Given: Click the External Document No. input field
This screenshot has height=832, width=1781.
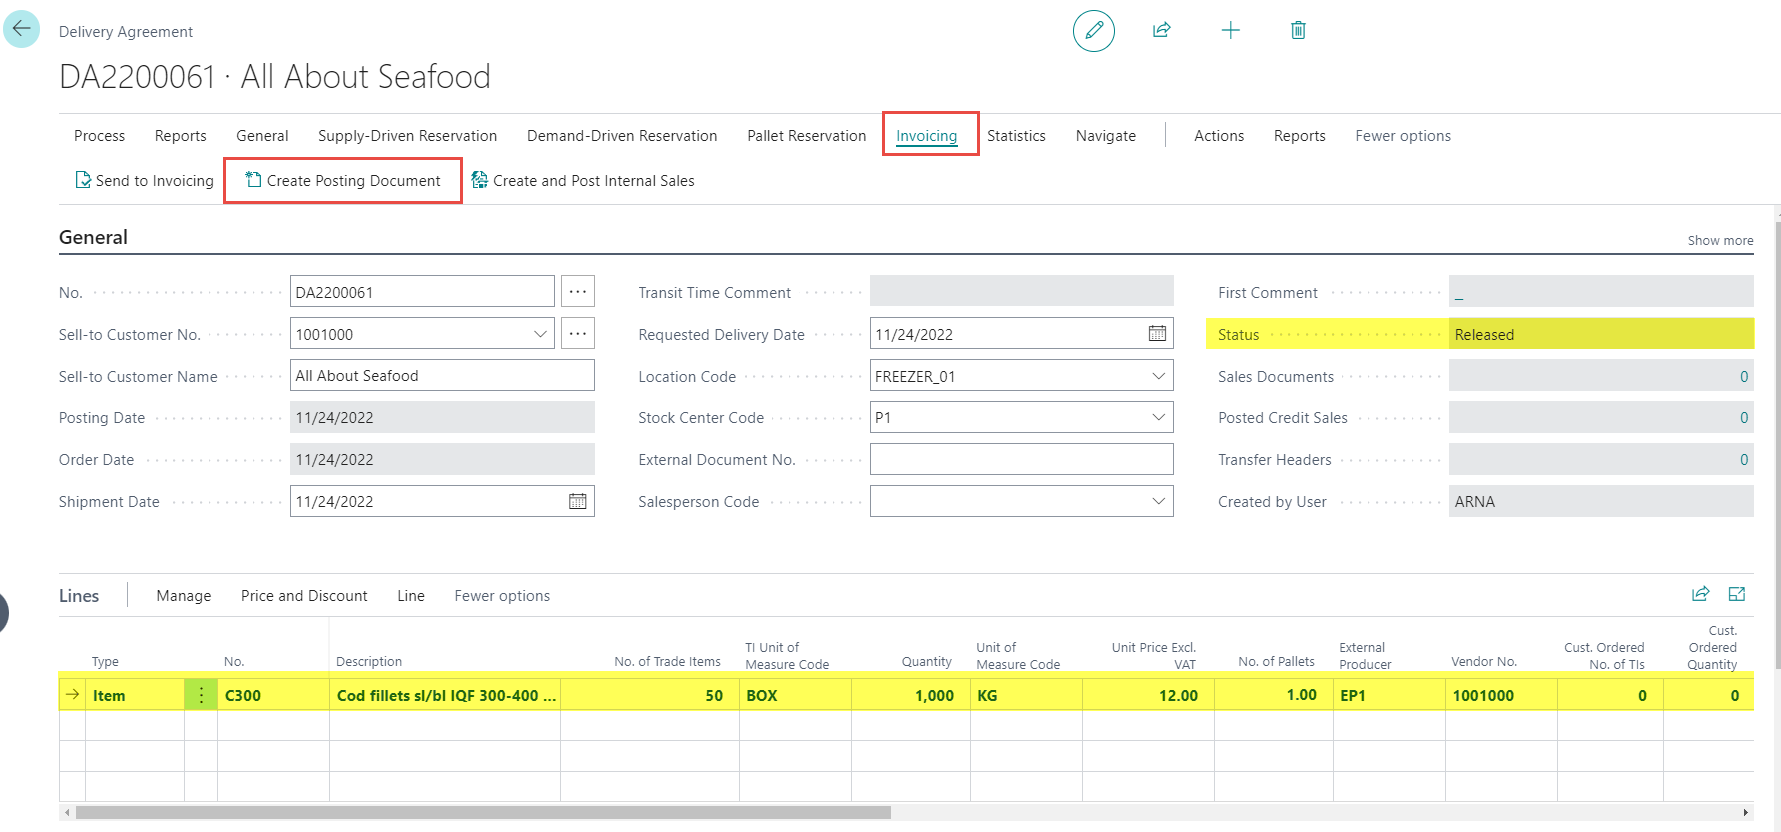Looking at the screenshot, I should click(x=1020, y=460).
